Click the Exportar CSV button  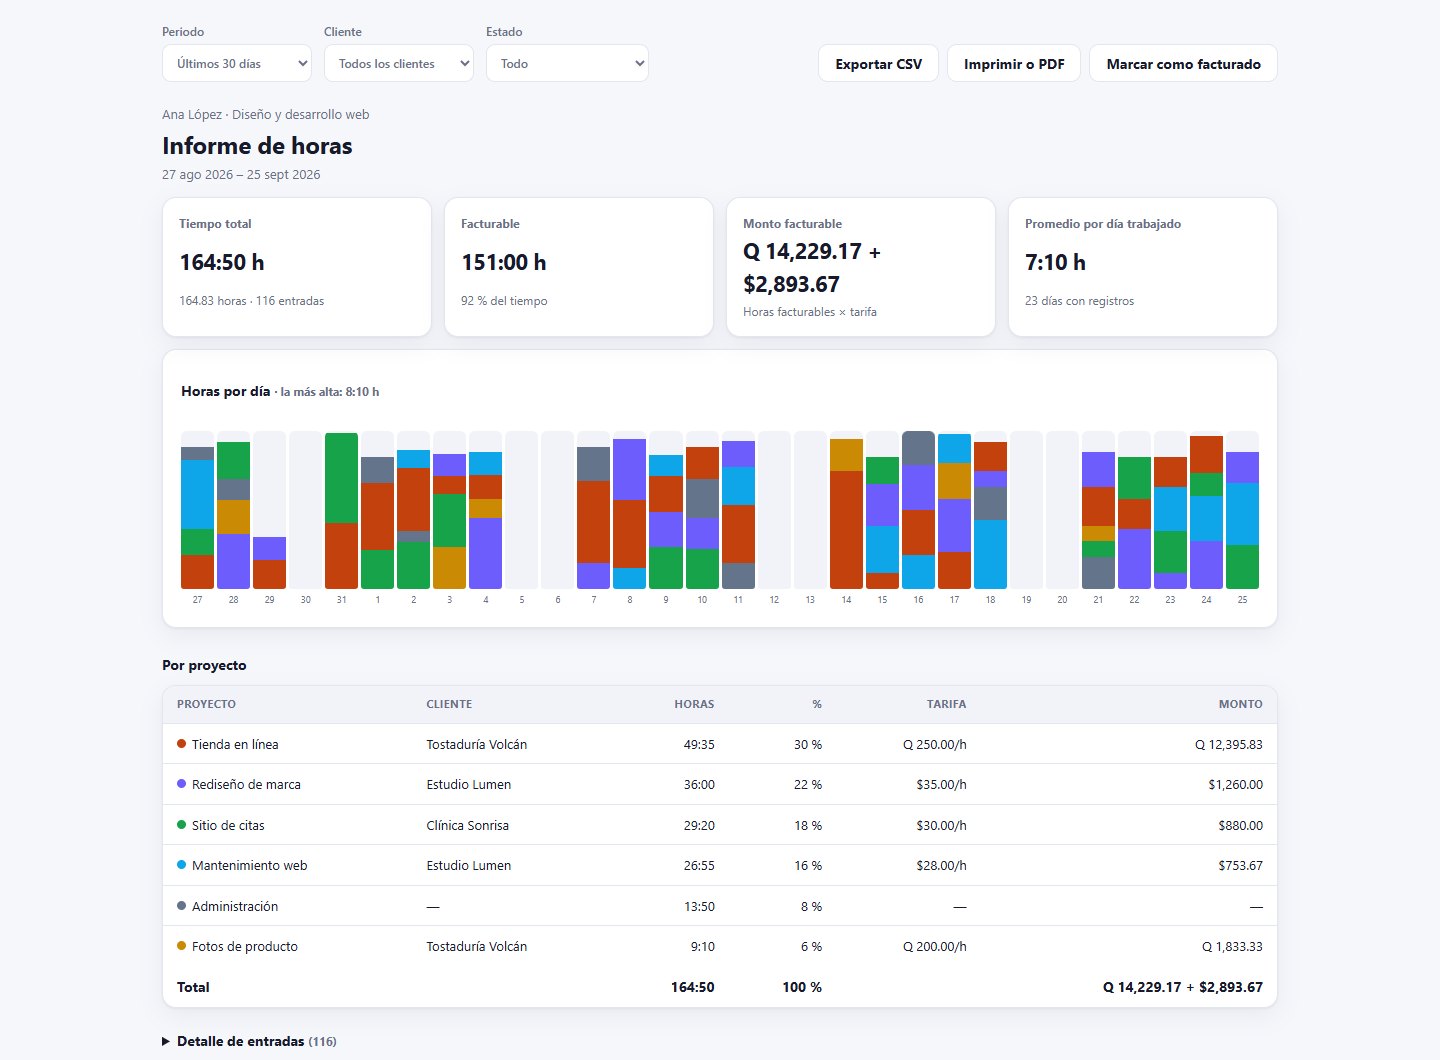click(x=878, y=64)
